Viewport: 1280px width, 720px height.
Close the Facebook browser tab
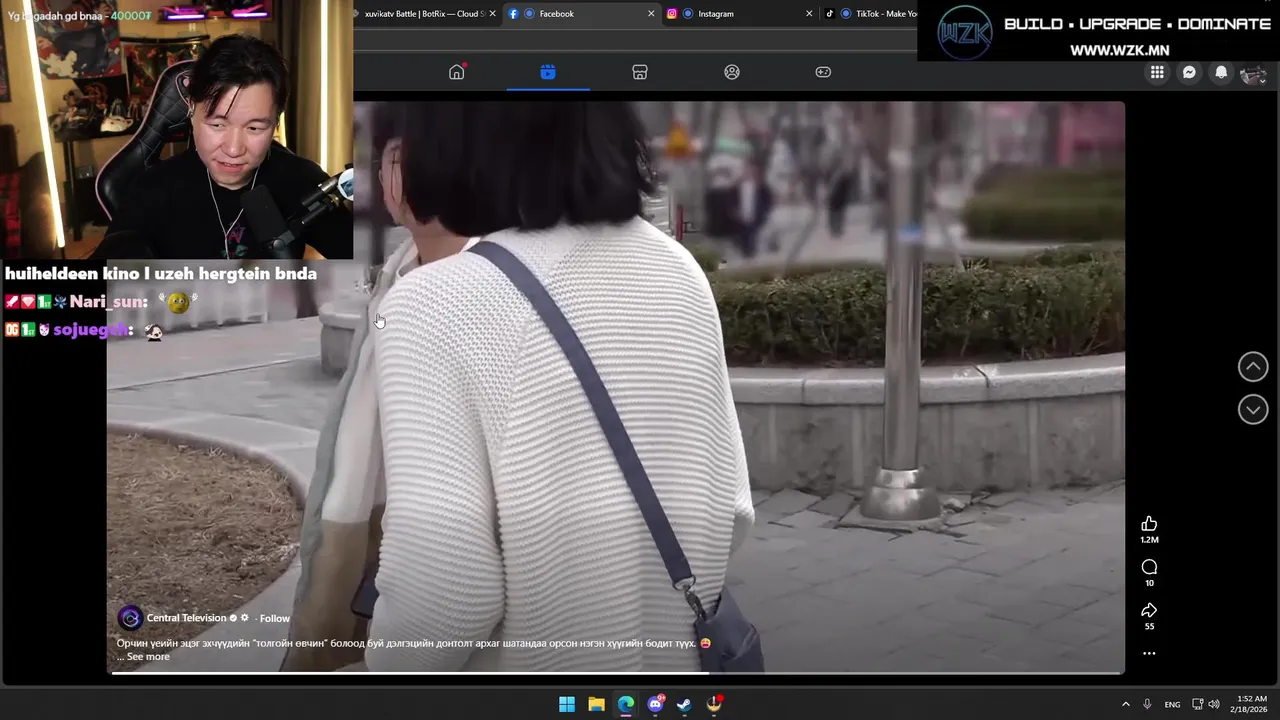(651, 14)
